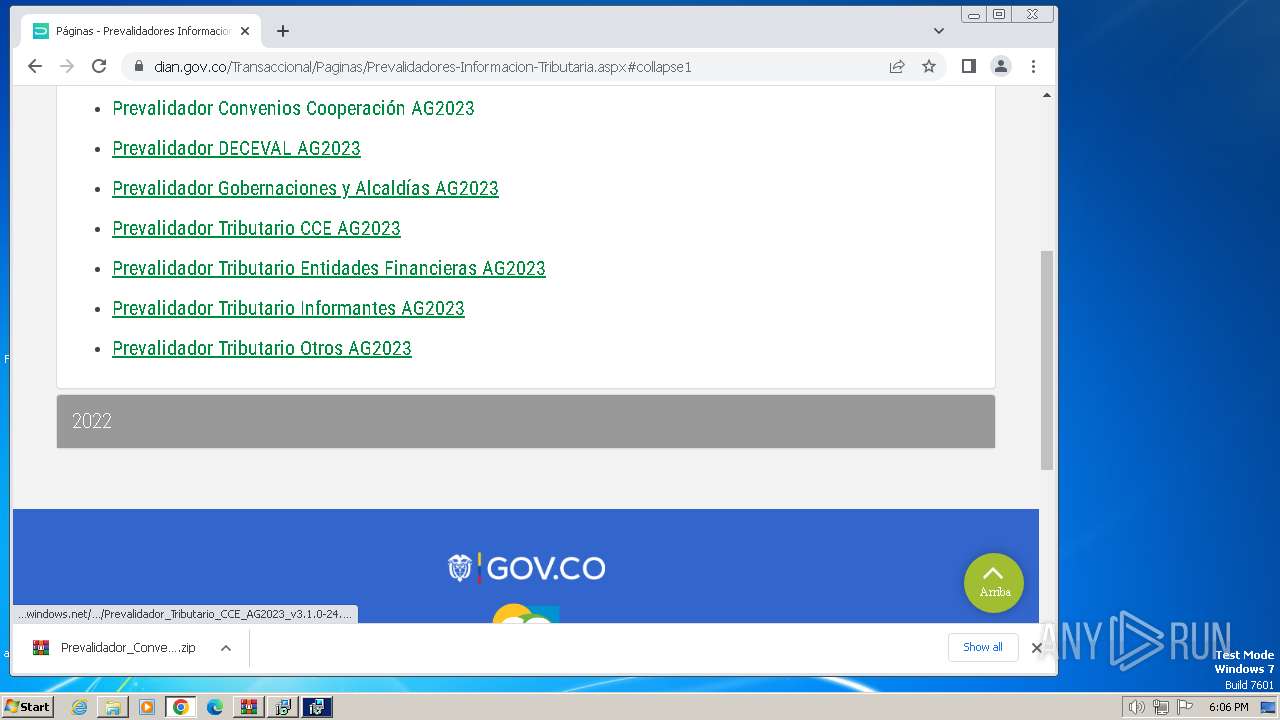Click the 6:06 PM system clock
Viewport: 1280px width, 720px height.
(1228, 707)
